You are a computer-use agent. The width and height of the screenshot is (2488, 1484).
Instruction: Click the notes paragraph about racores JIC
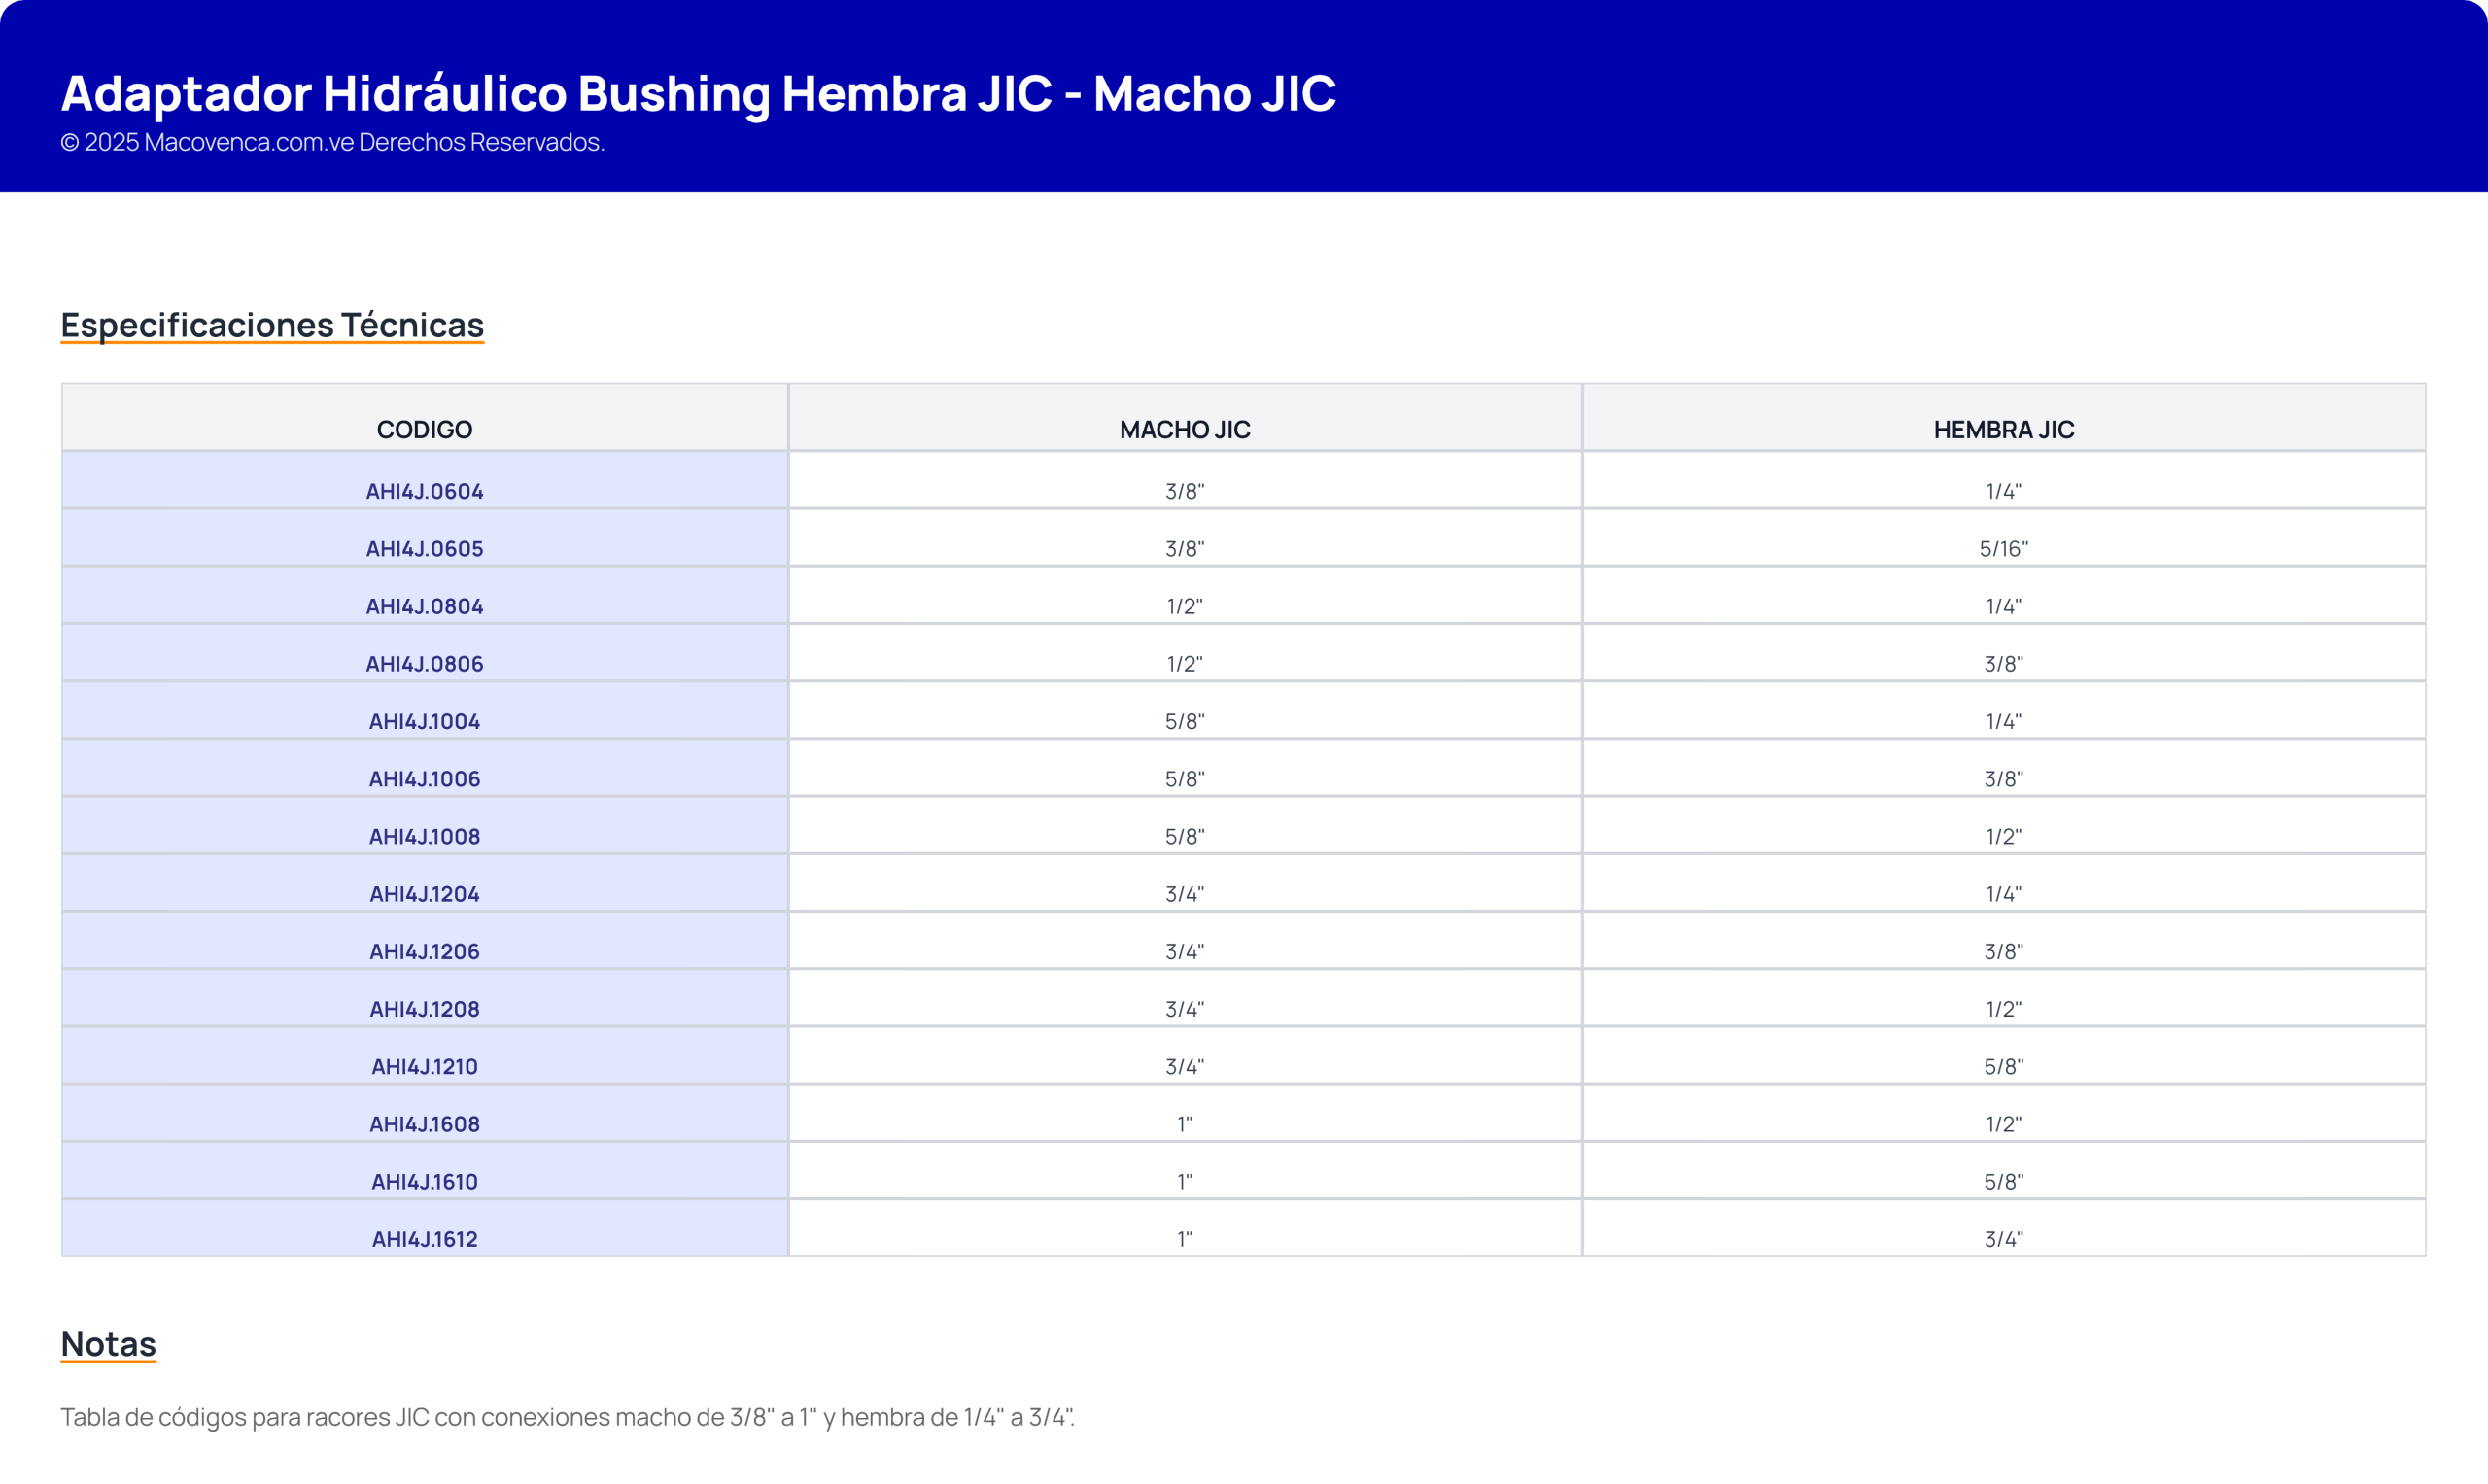pyautogui.click(x=567, y=1417)
